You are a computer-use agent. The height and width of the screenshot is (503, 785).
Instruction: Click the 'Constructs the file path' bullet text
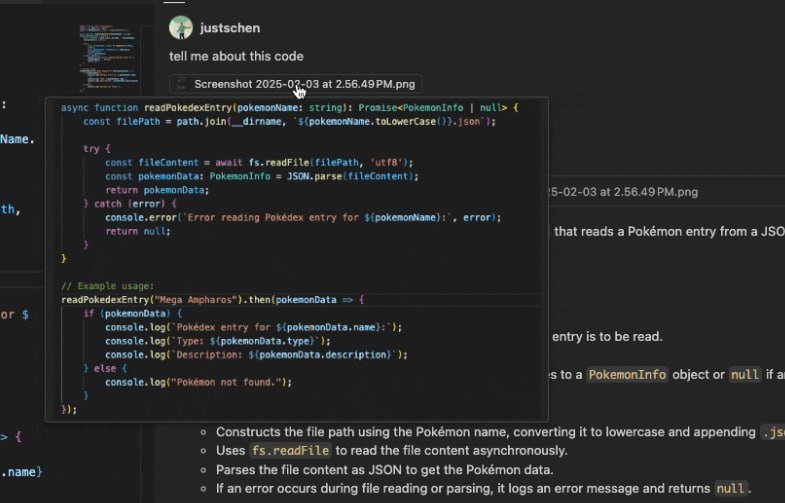[x=486, y=432]
